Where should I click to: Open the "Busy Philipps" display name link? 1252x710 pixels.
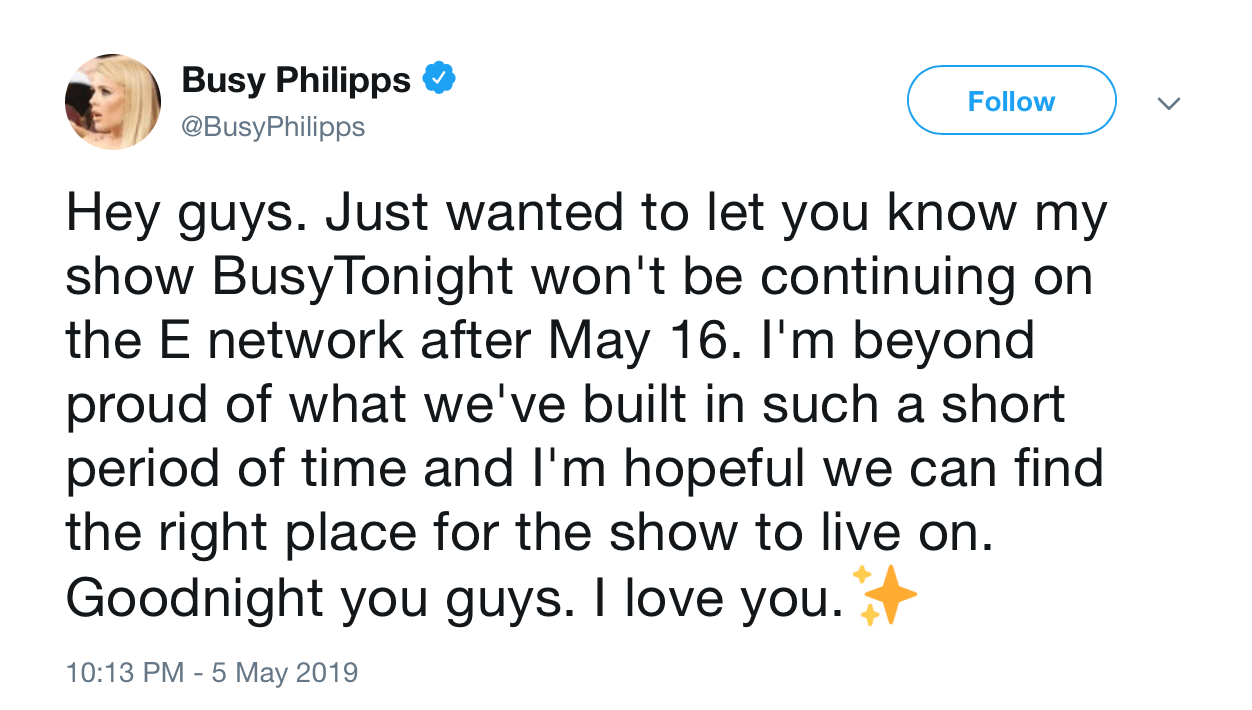tap(296, 80)
